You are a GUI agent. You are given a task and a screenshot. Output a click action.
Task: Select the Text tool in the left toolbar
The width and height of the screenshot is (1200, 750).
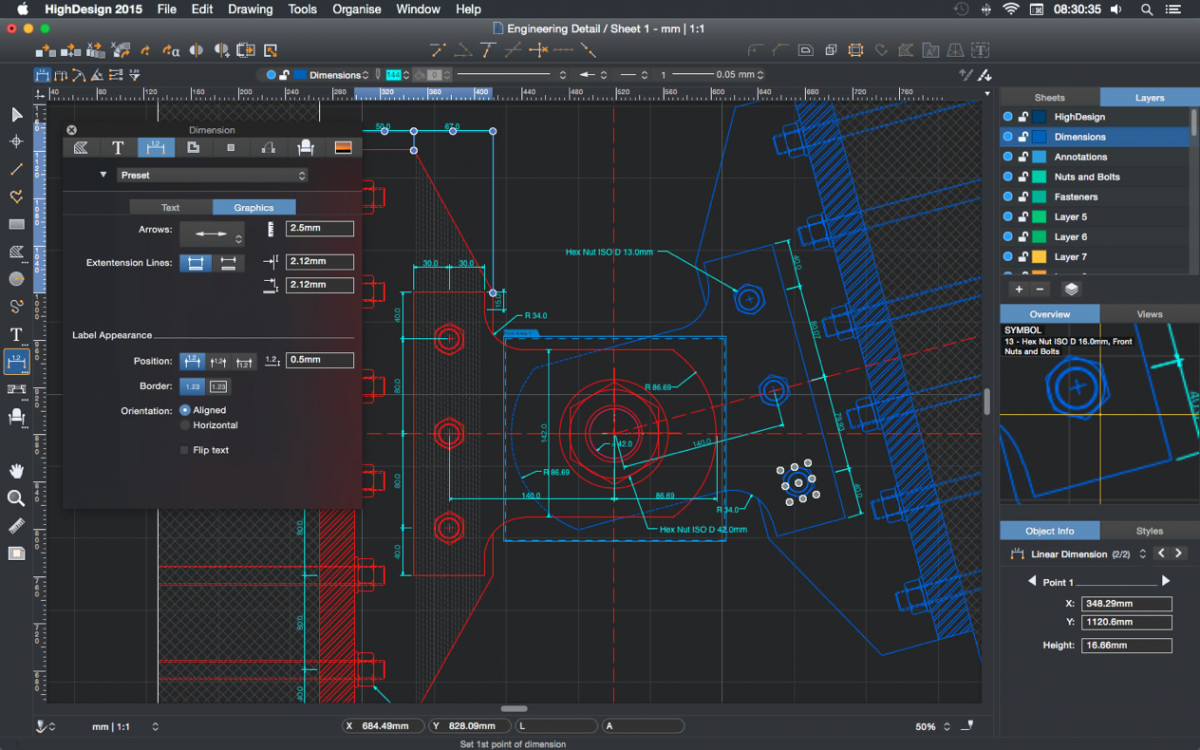[16, 334]
